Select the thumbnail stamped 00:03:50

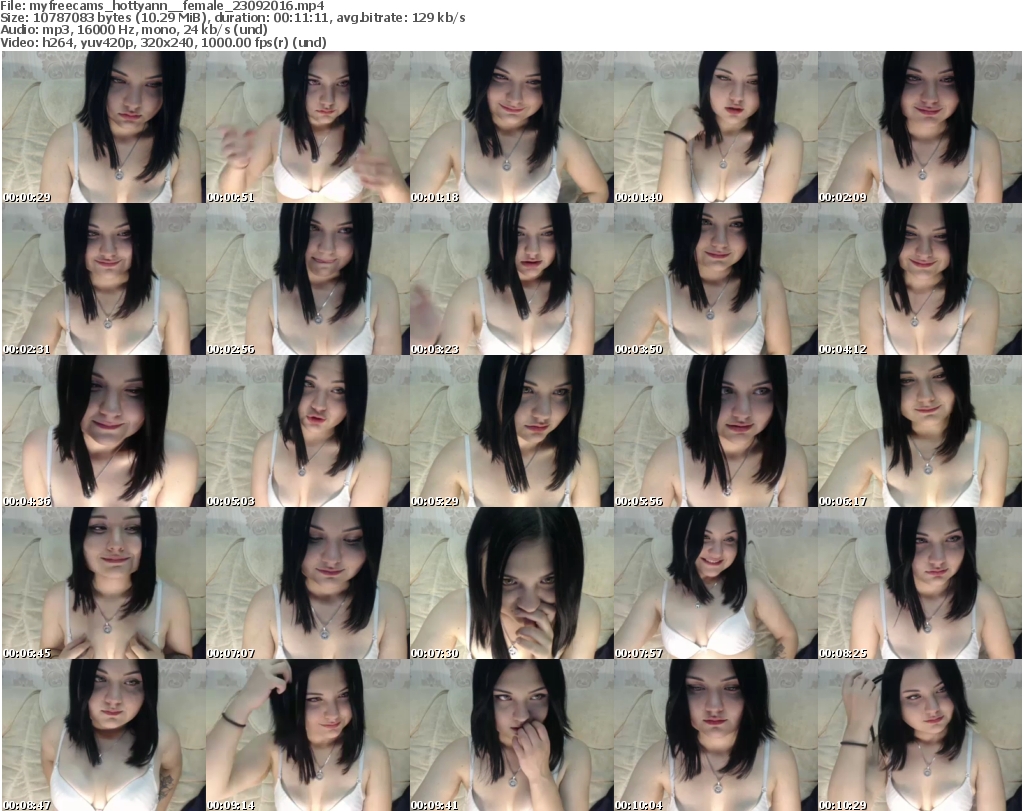(x=716, y=279)
